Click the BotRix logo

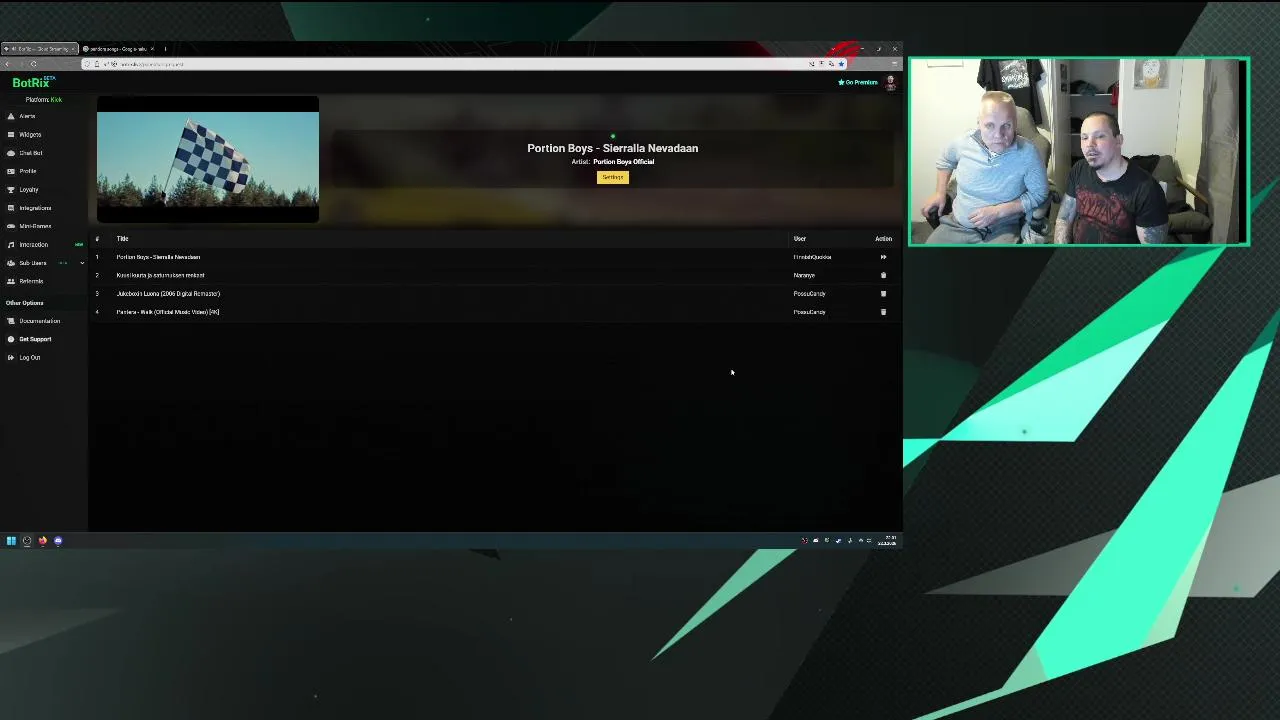33,82
